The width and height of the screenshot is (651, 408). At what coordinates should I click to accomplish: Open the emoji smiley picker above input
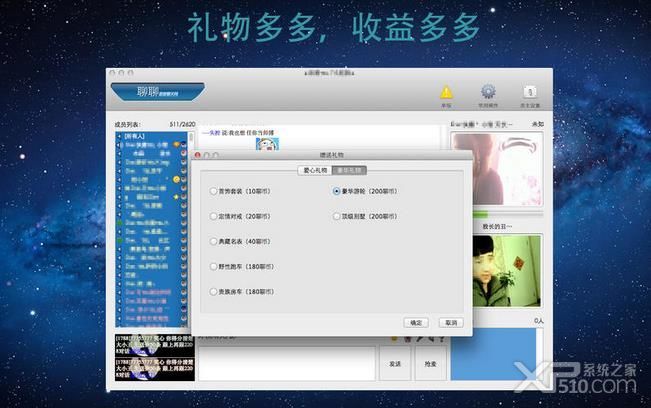[x=394, y=339]
